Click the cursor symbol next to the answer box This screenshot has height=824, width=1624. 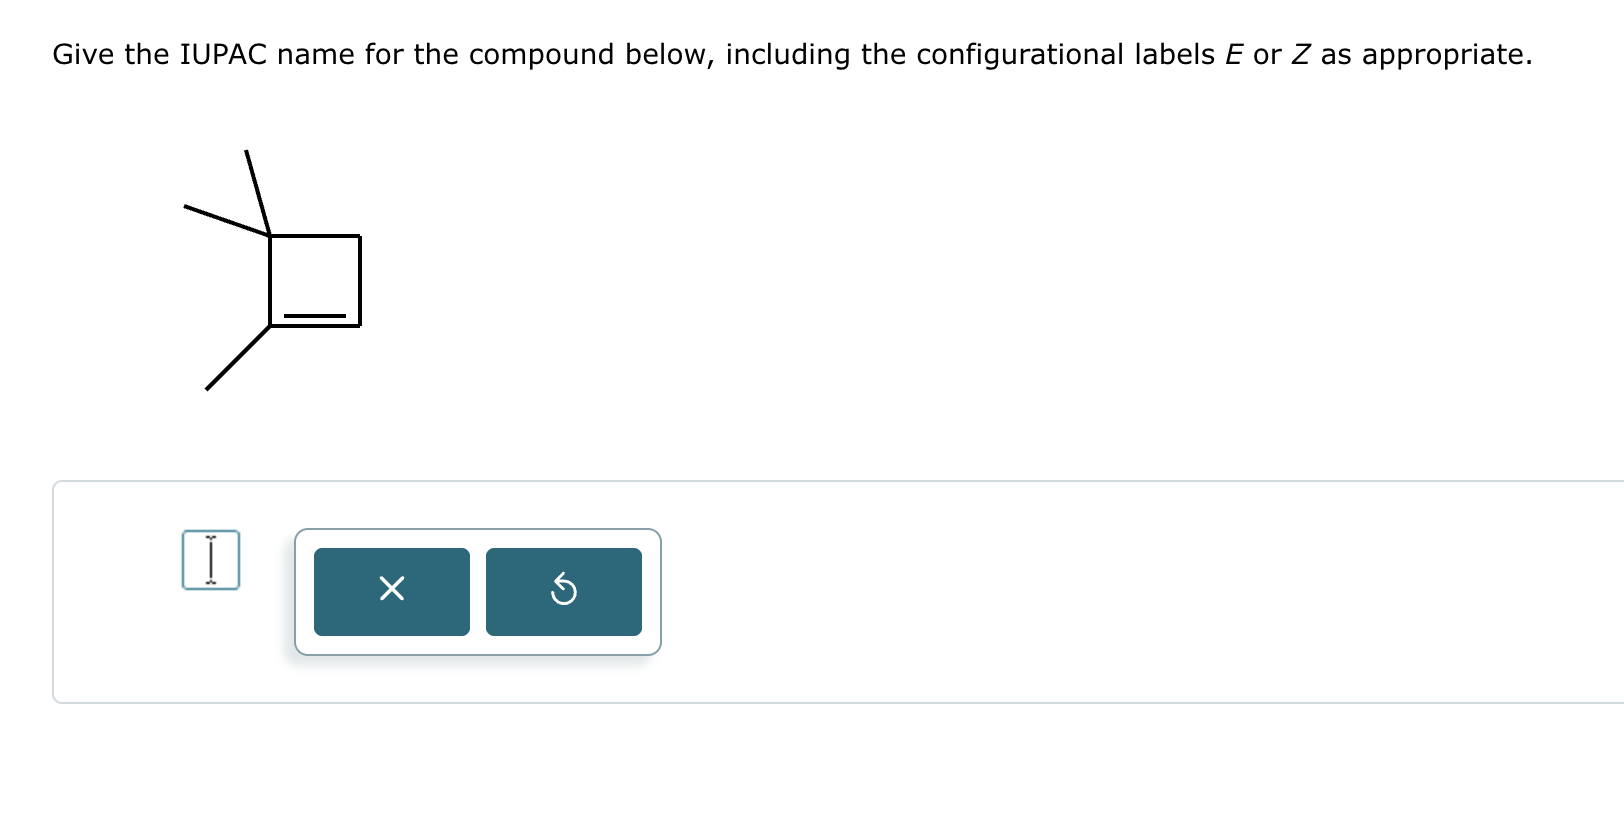tap(211, 559)
